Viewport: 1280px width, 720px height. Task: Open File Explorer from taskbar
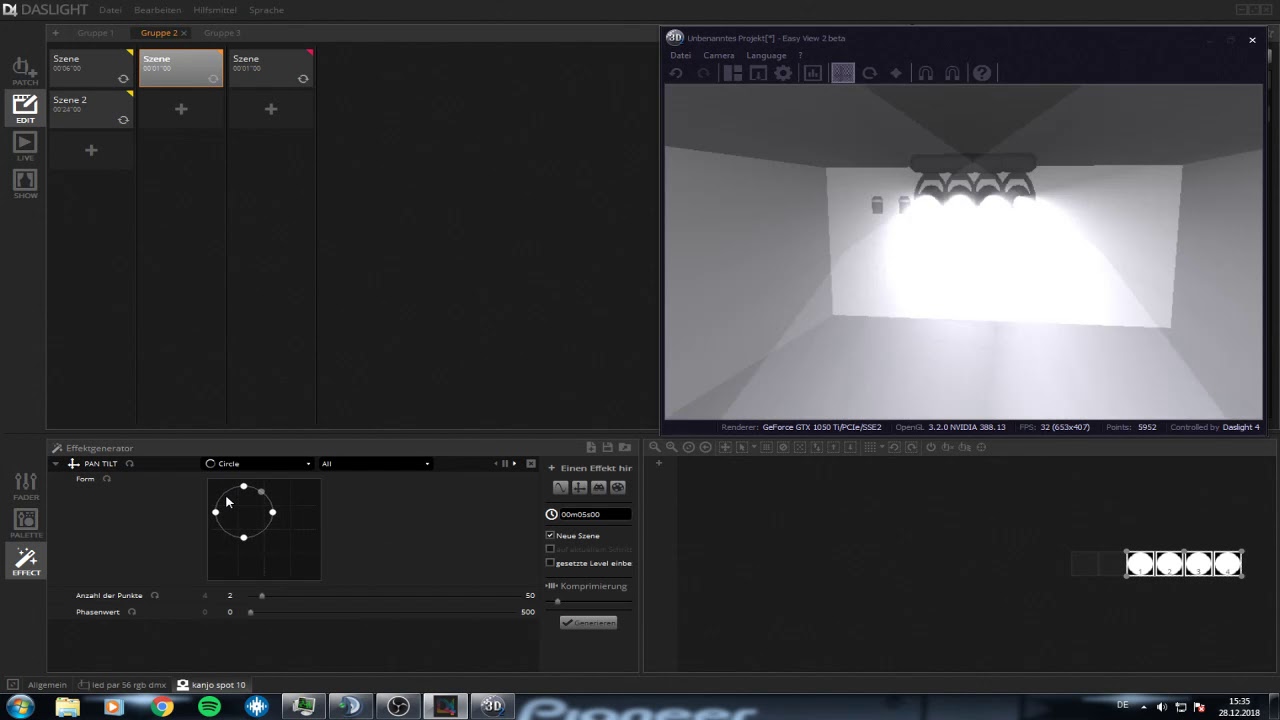pos(67,707)
